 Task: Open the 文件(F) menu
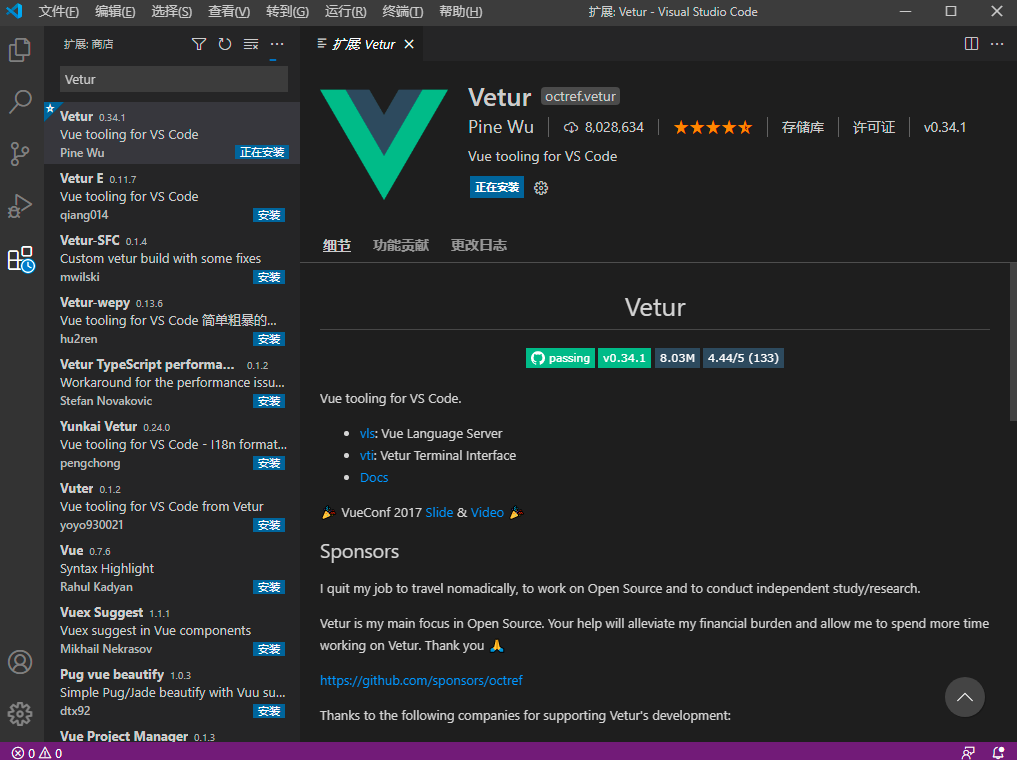58,12
